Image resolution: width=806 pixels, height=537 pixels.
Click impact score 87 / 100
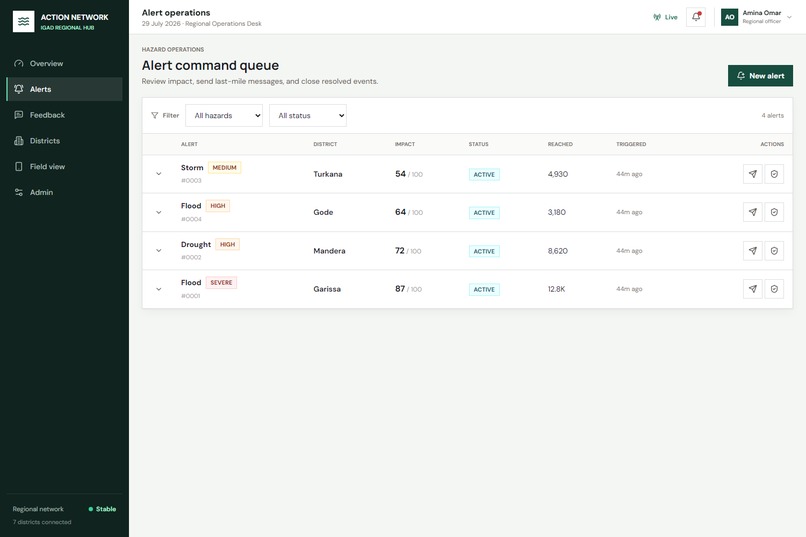(x=409, y=289)
